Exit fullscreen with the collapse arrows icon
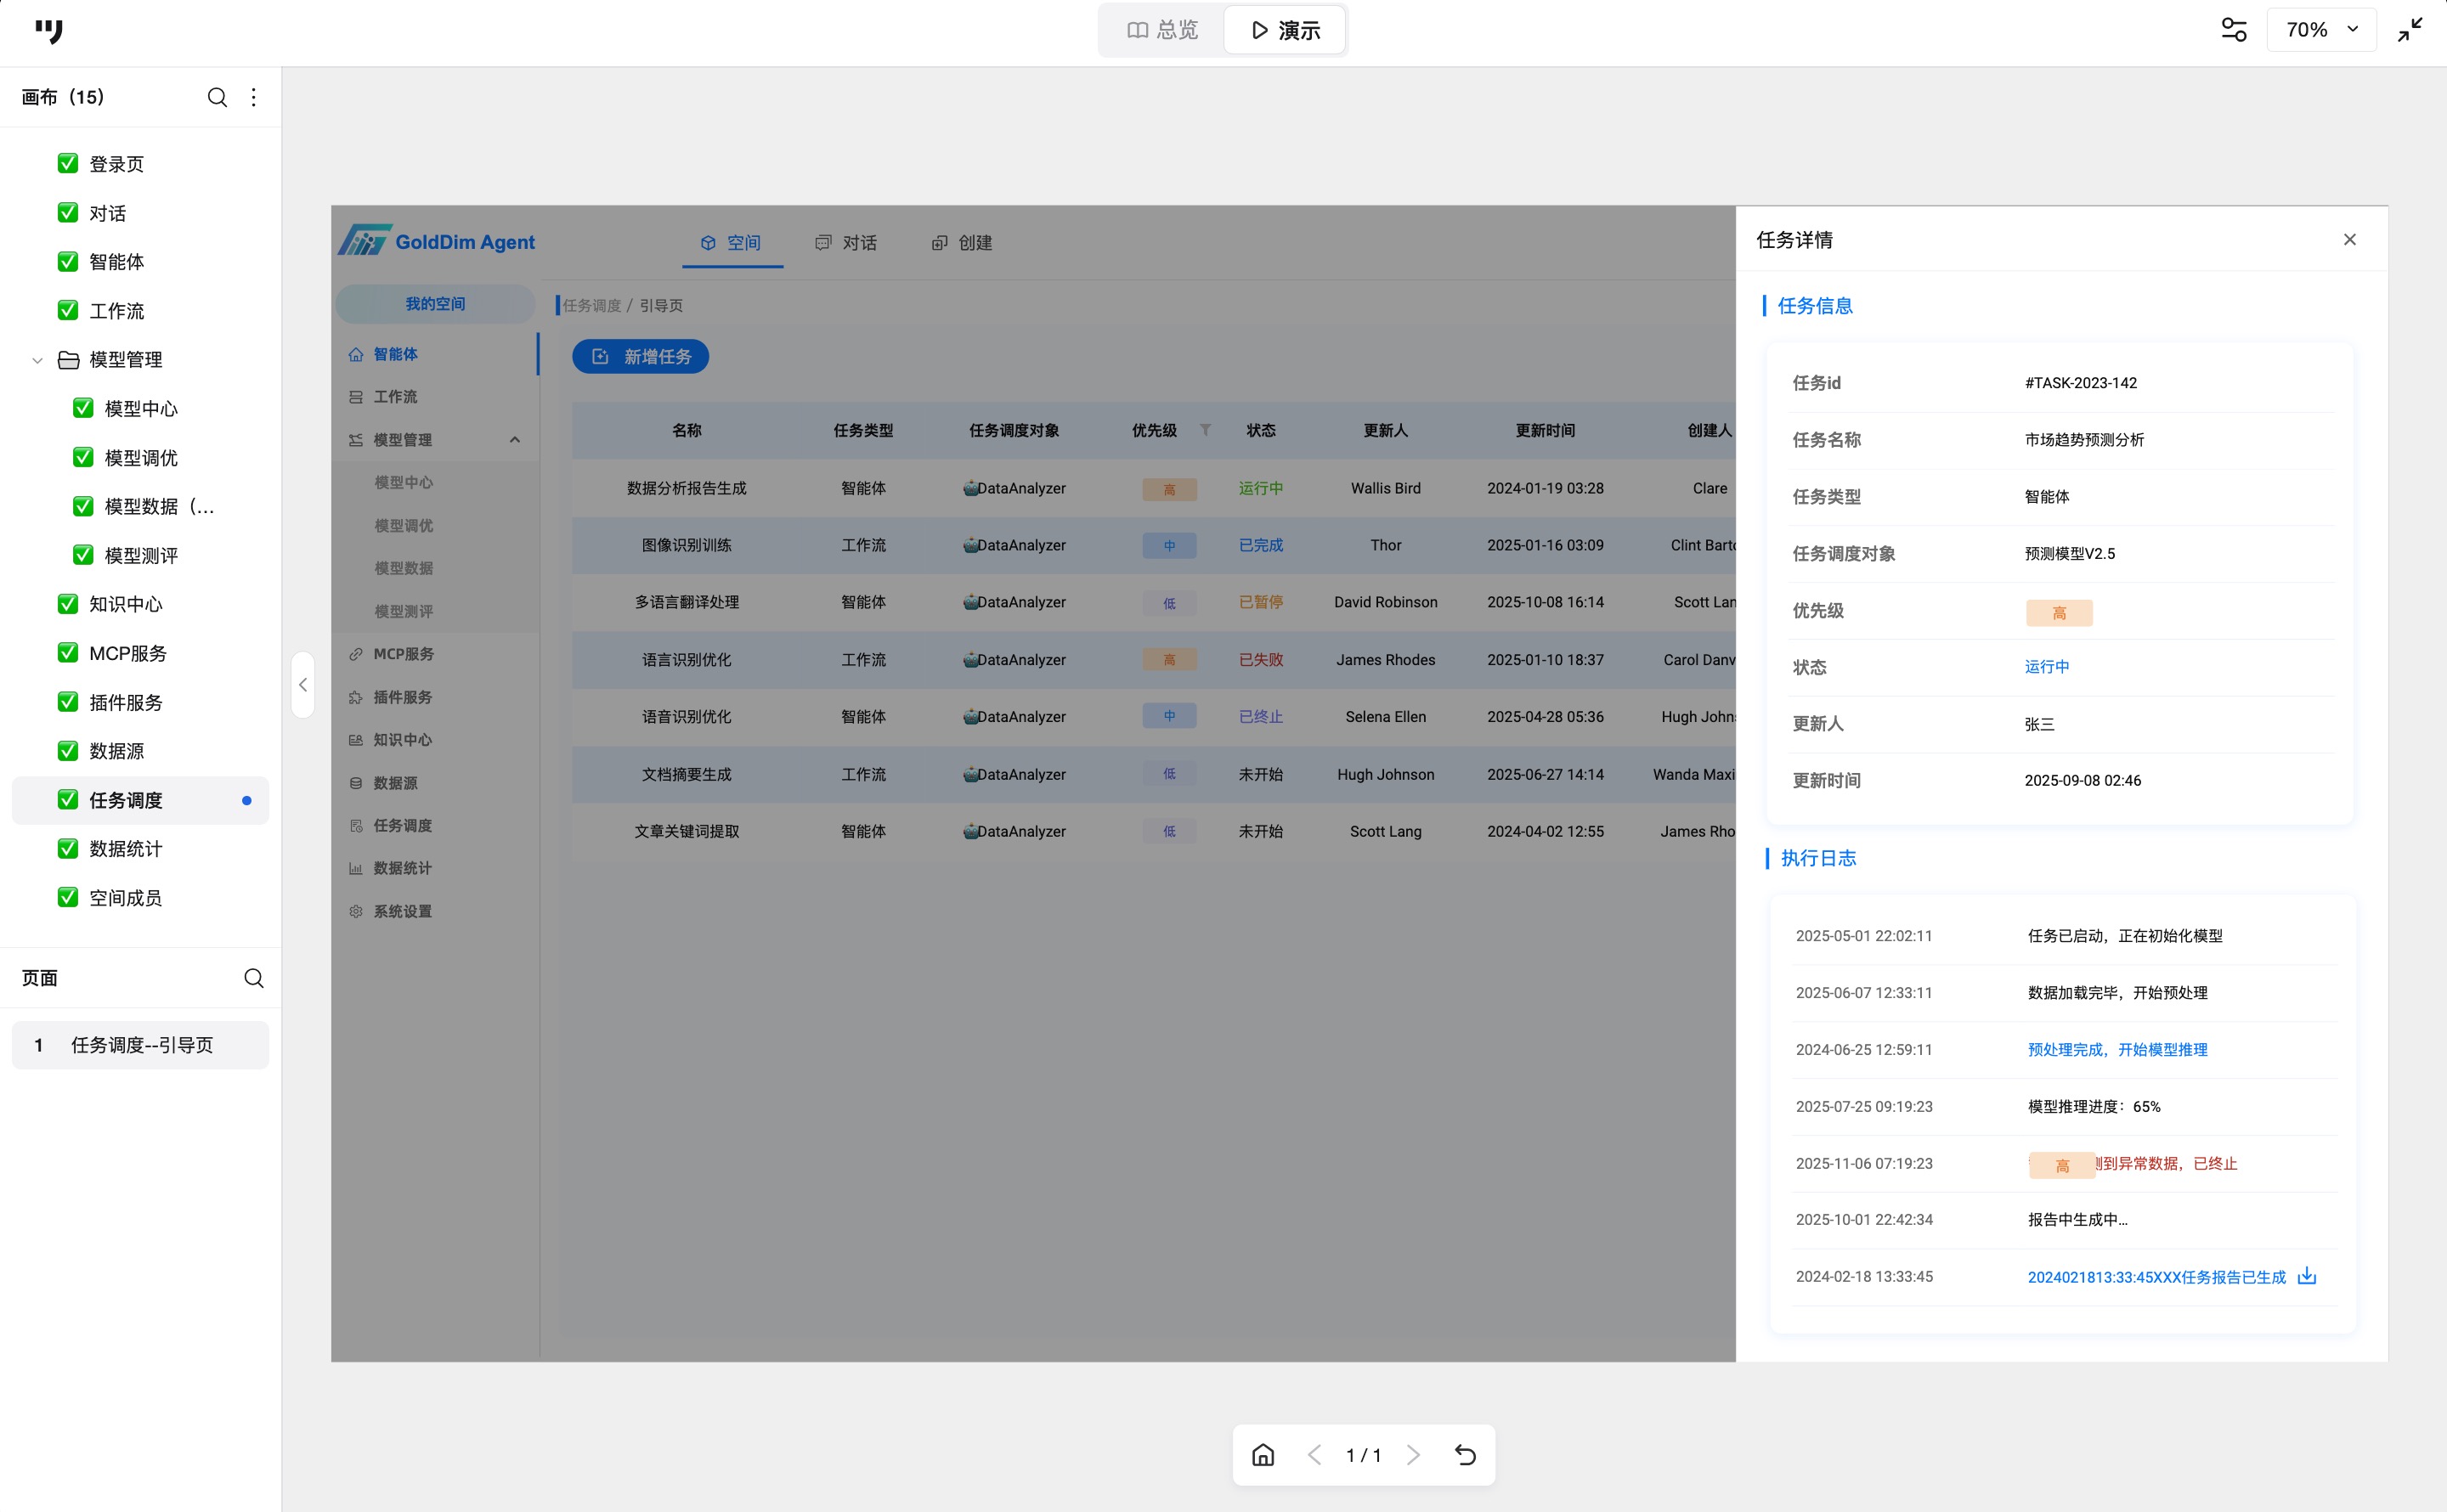Viewport: 2447px width, 1512px height. pos(2410,30)
